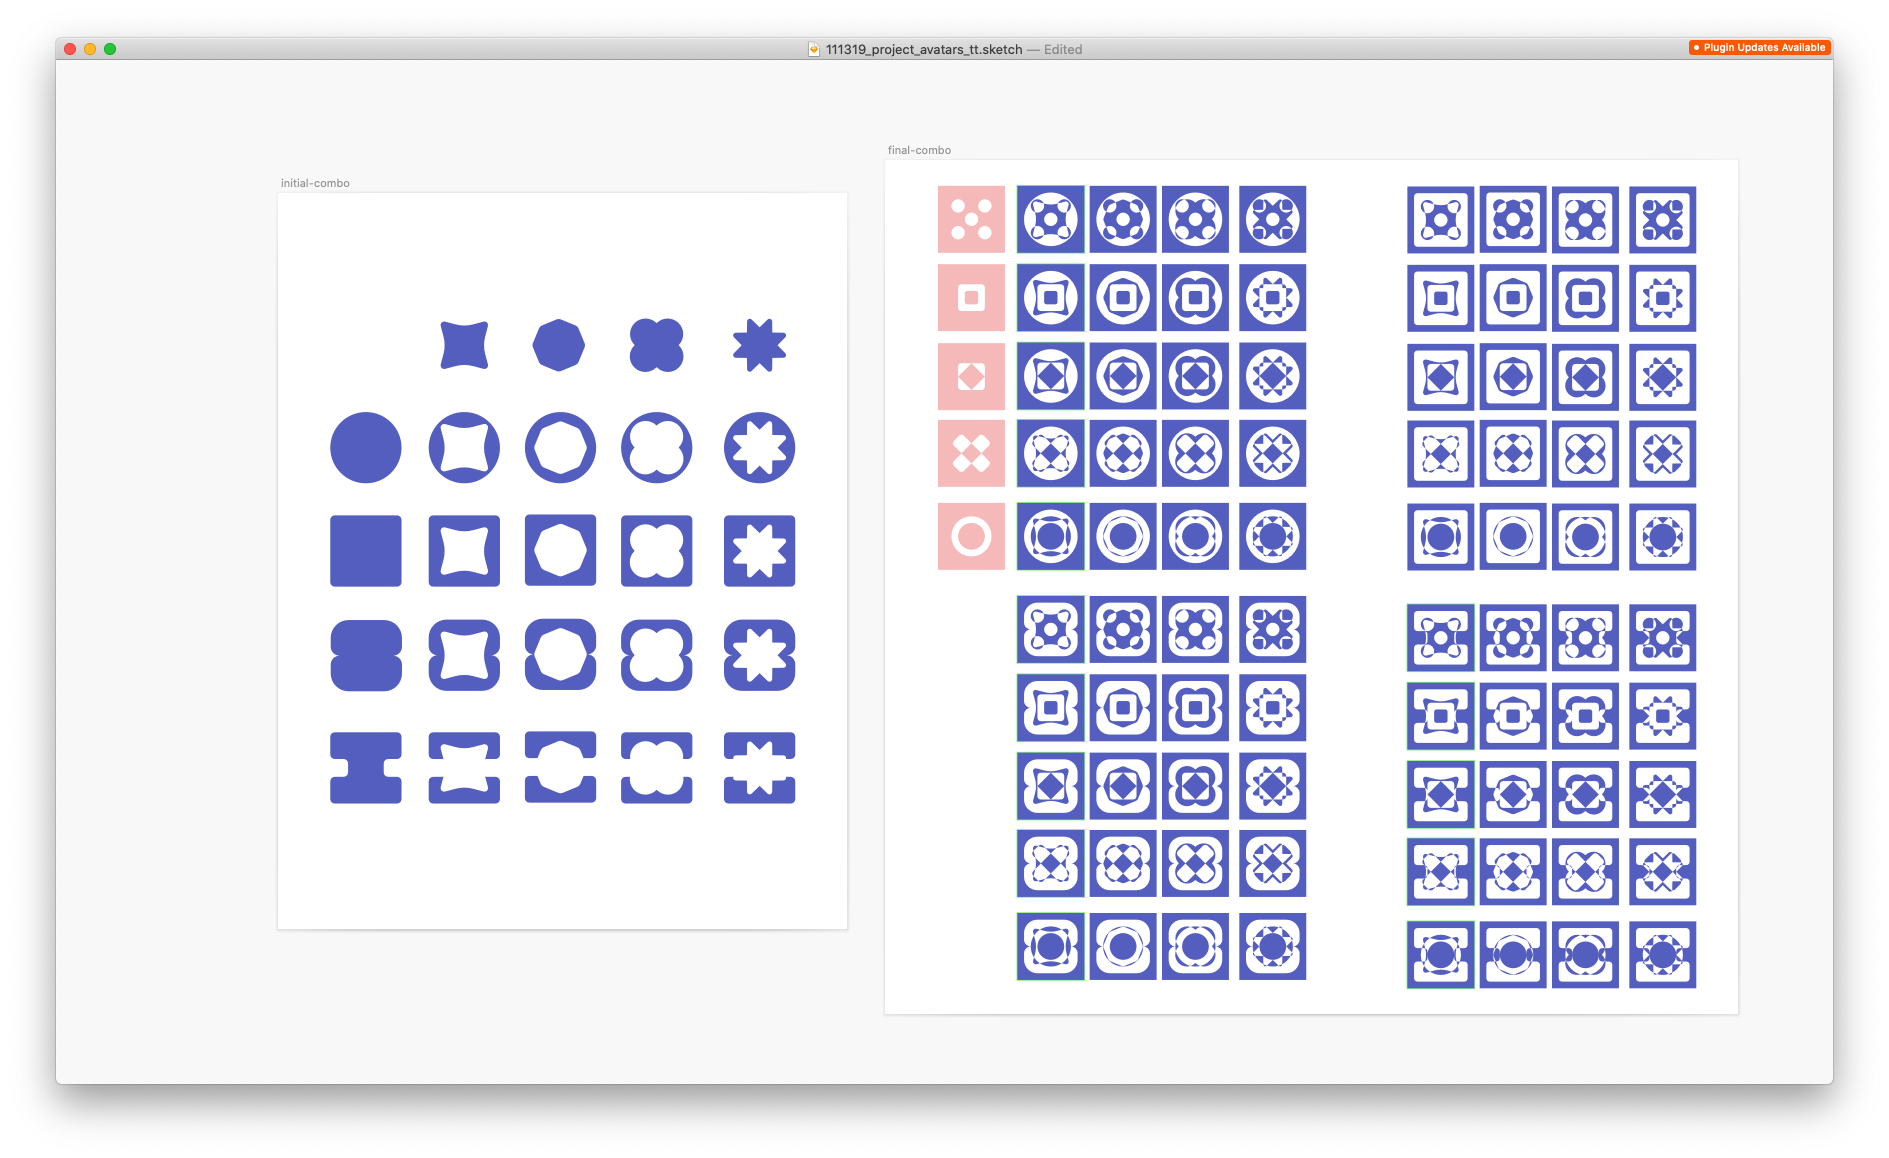Select the pink tile with white ring
This screenshot has width=1889, height=1158.
[x=971, y=536]
